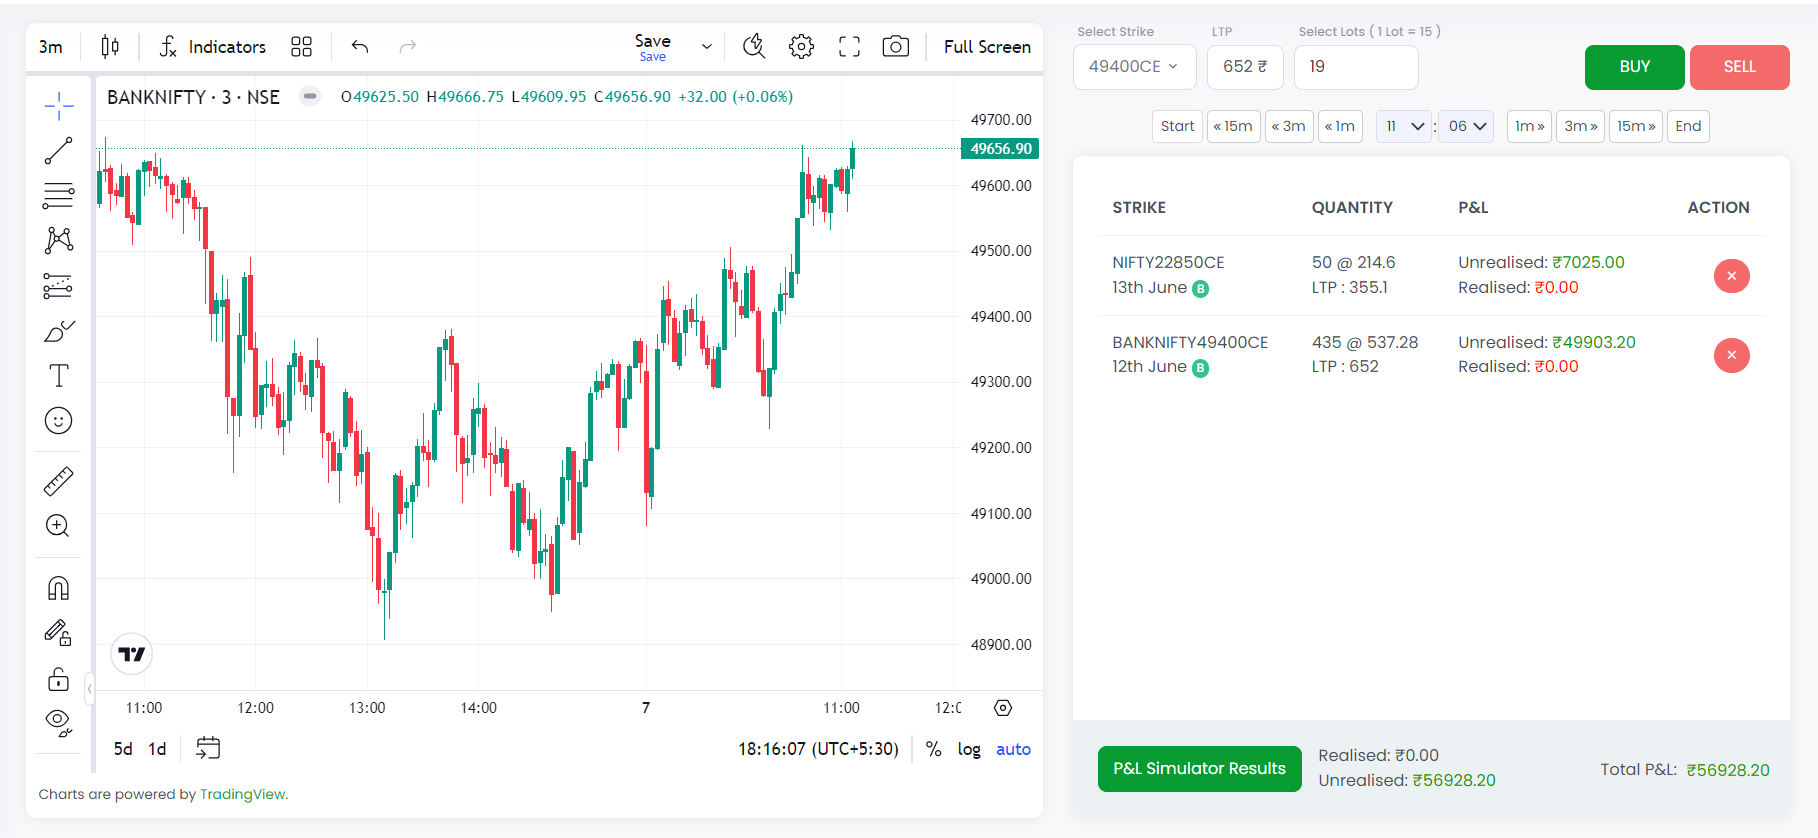Expand the Save layout dropdown arrow

(x=707, y=47)
